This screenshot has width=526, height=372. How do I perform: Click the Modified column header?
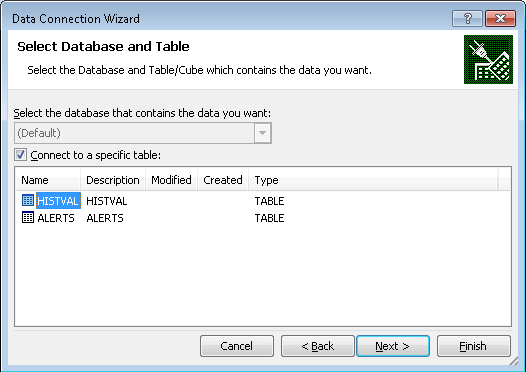(x=171, y=180)
